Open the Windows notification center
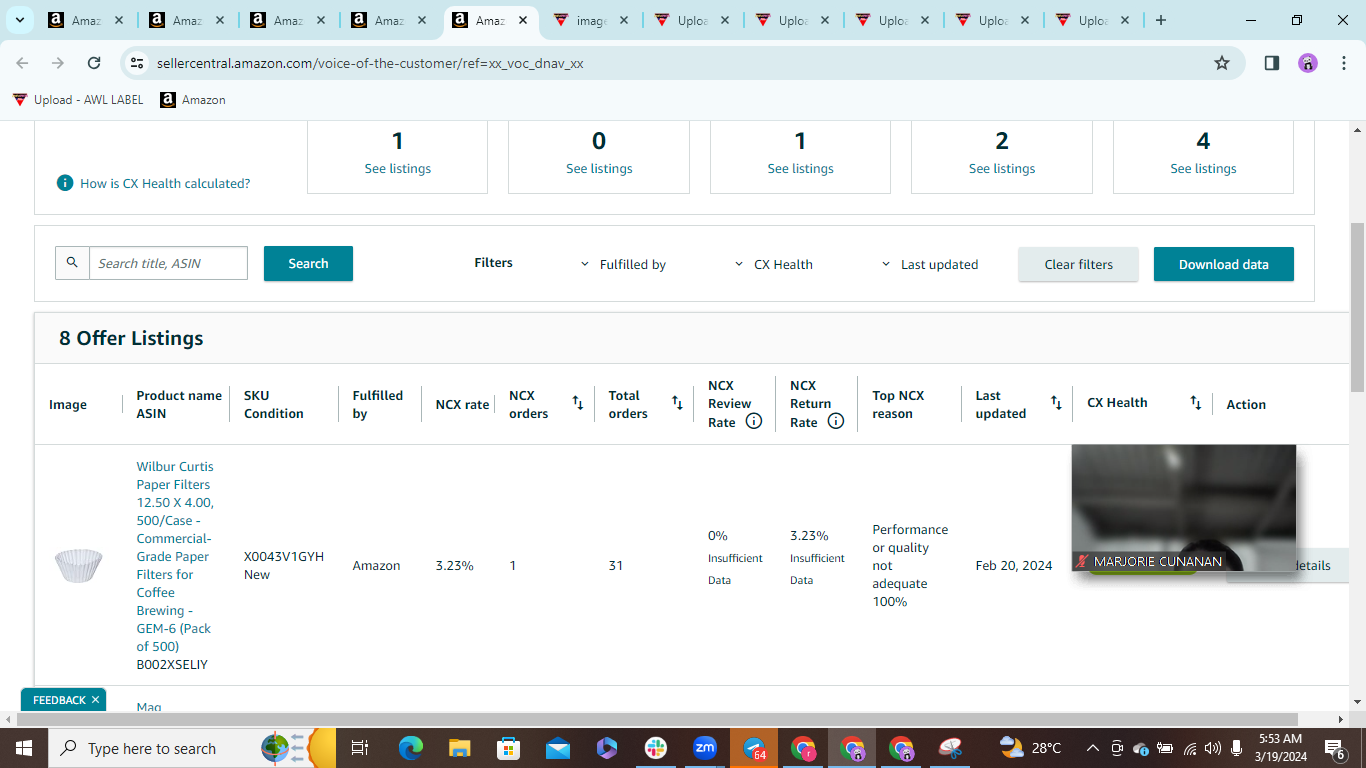The width and height of the screenshot is (1366, 768). (x=1335, y=748)
